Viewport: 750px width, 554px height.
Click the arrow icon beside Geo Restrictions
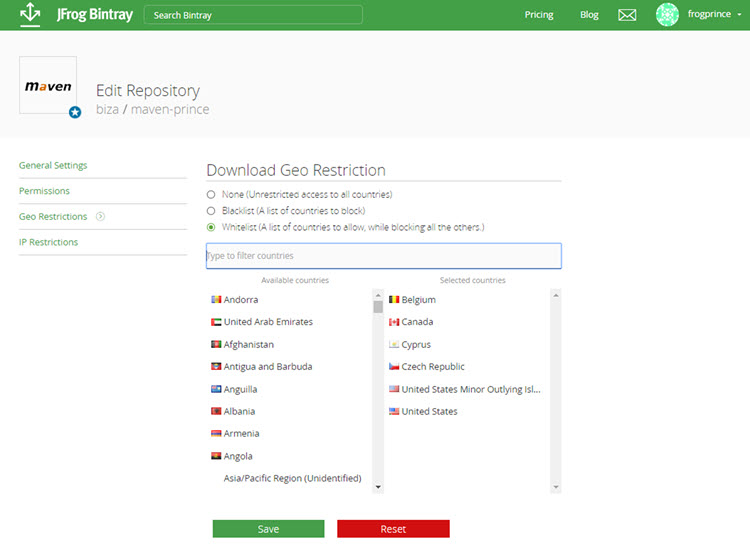(x=100, y=216)
